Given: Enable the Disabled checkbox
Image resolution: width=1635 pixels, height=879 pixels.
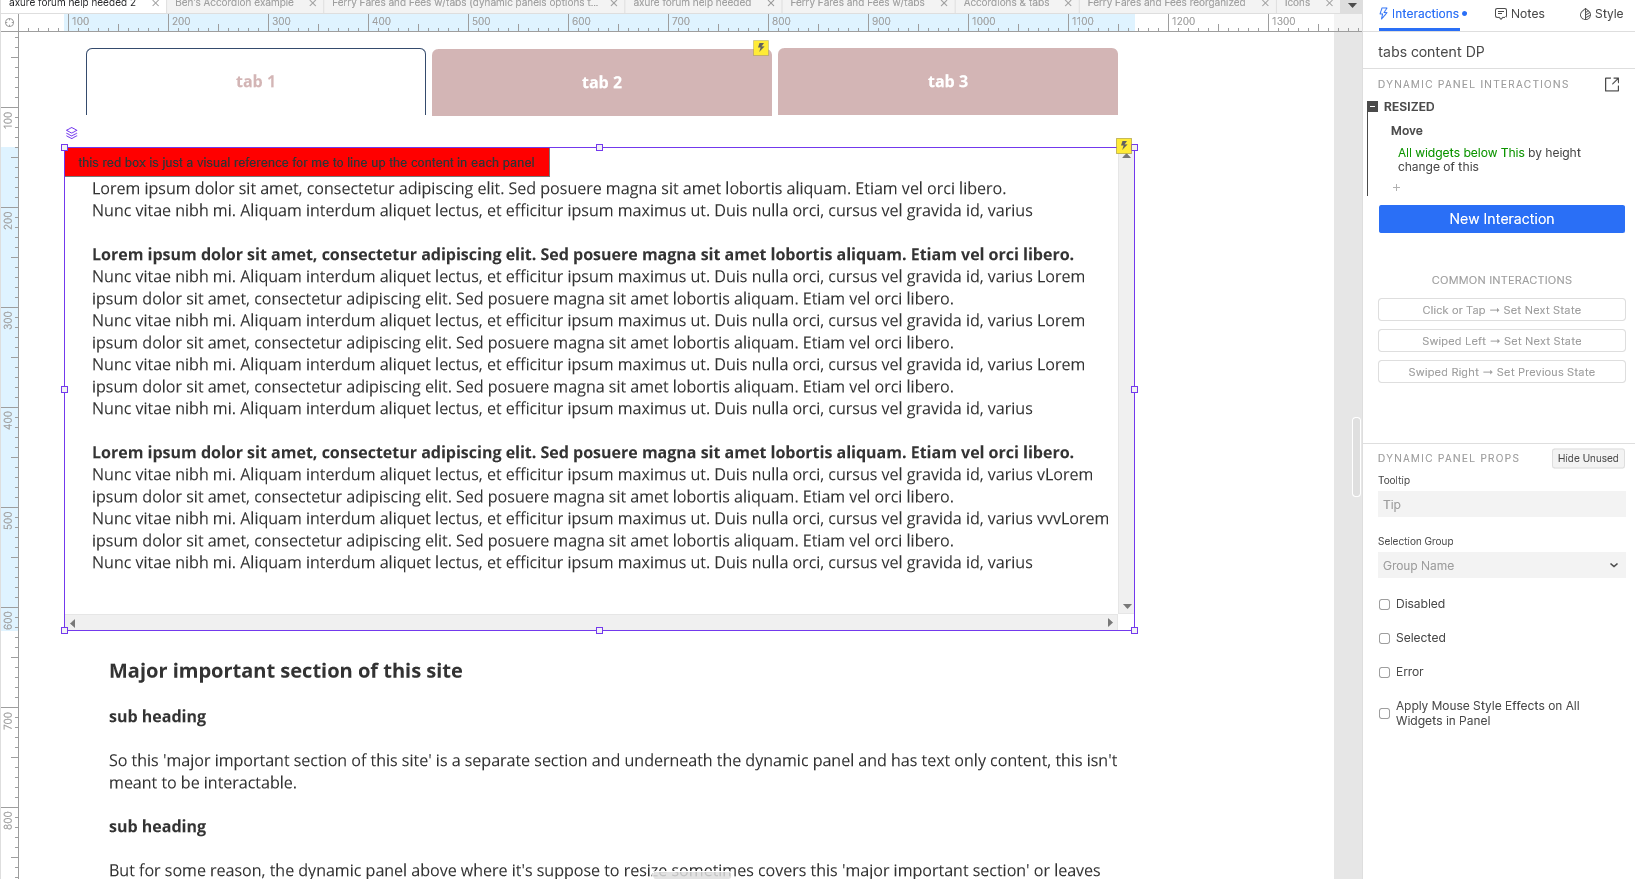Looking at the screenshot, I should click(x=1385, y=605).
